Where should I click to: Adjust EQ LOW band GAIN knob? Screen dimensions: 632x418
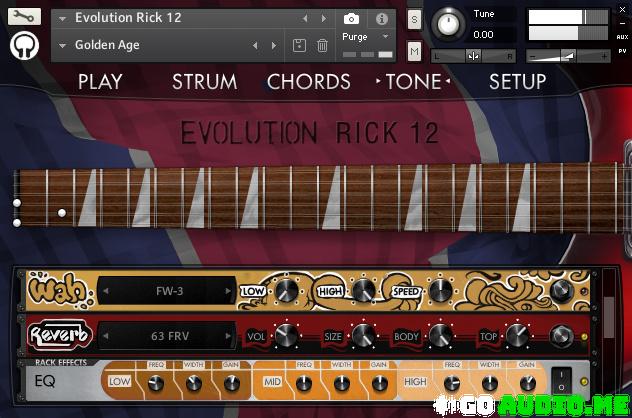[231, 383]
